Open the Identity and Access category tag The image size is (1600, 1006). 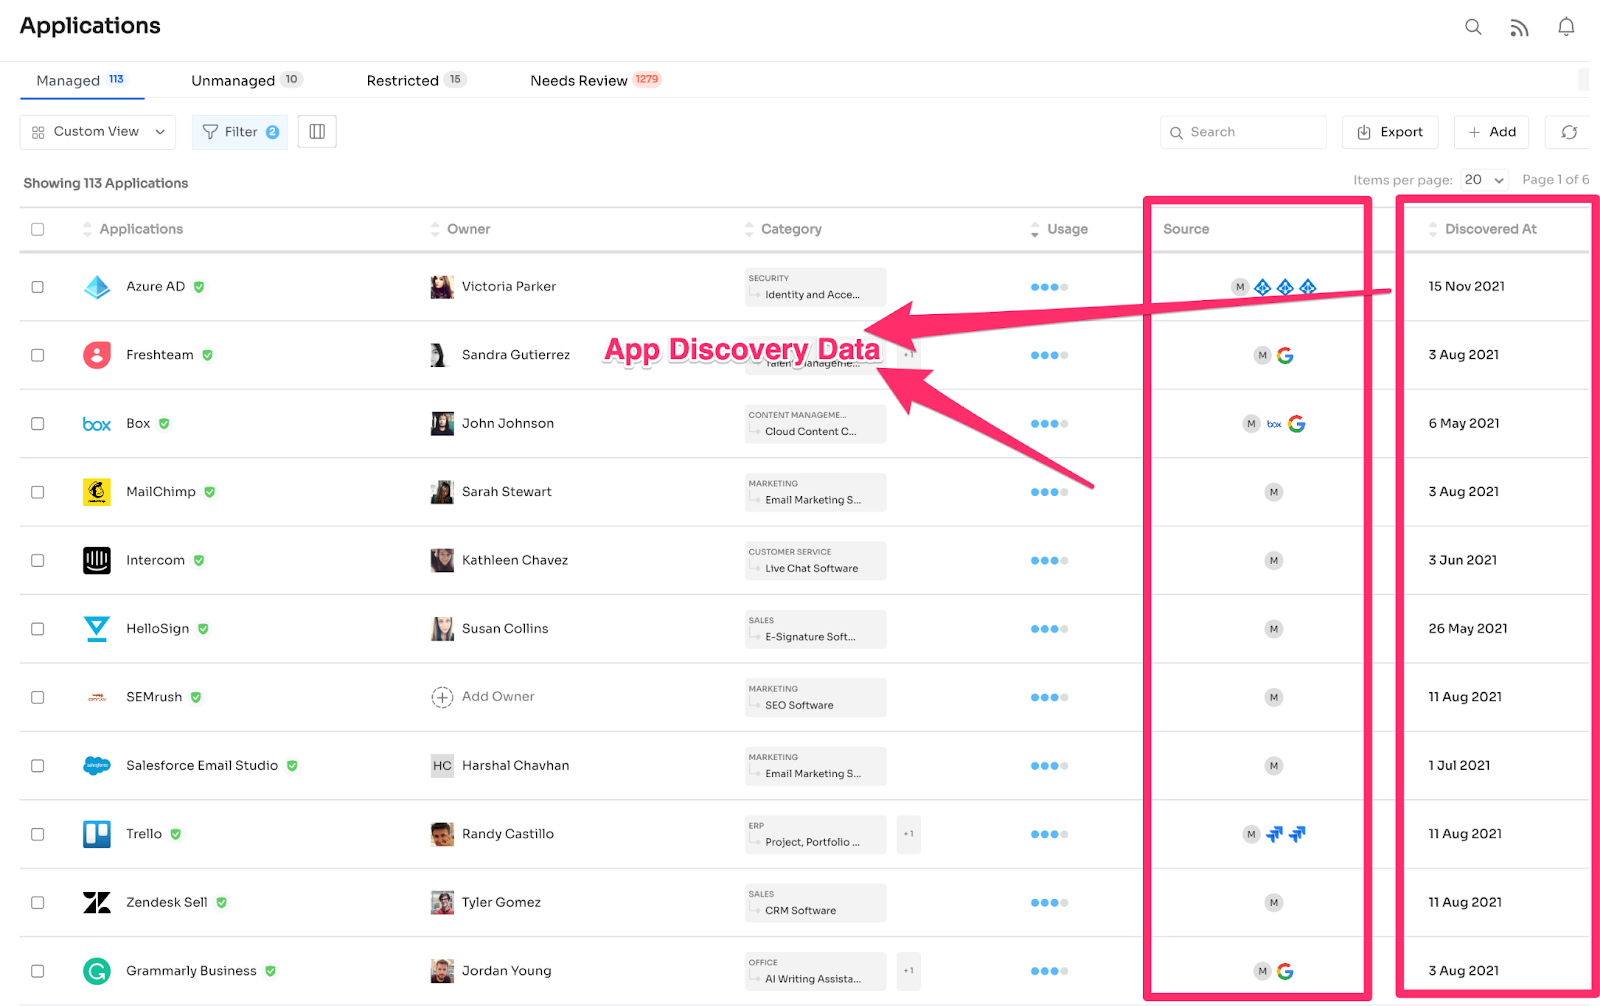(815, 287)
